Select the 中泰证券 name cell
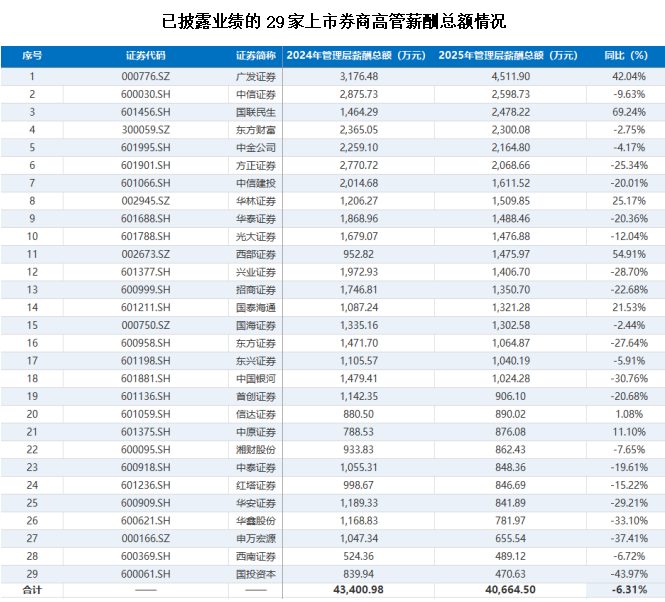This screenshot has width=665, height=602. [x=256, y=468]
